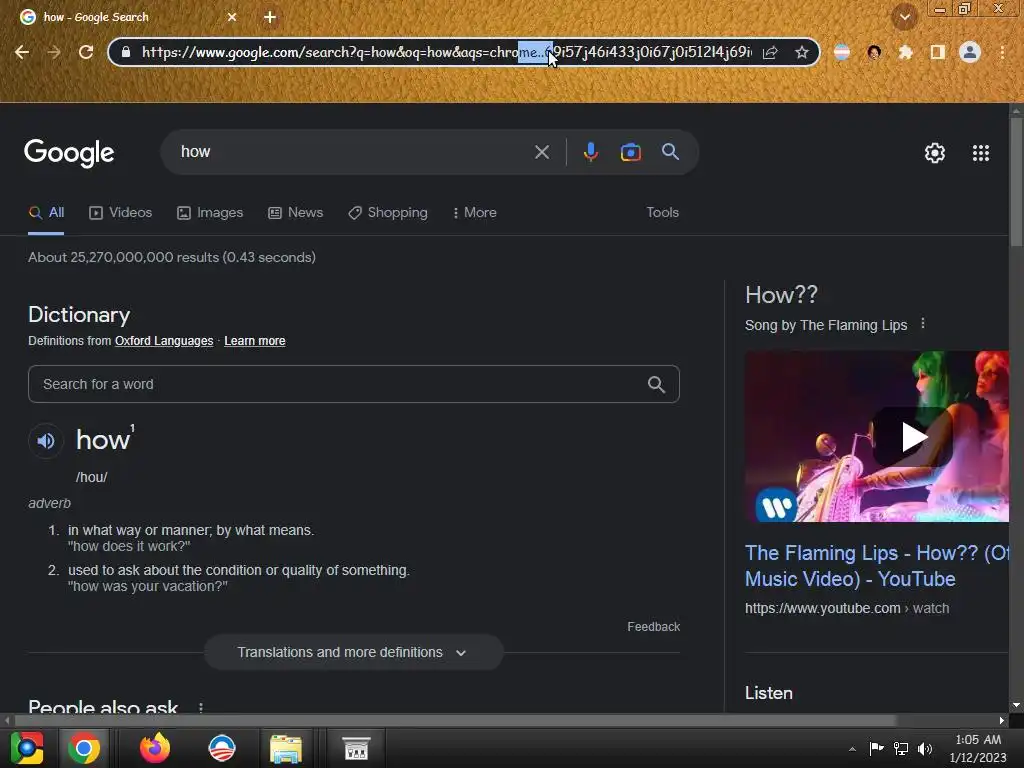The width and height of the screenshot is (1024, 768).
Task: Submit search using the Google magnifier icon
Action: click(x=671, y=152)
